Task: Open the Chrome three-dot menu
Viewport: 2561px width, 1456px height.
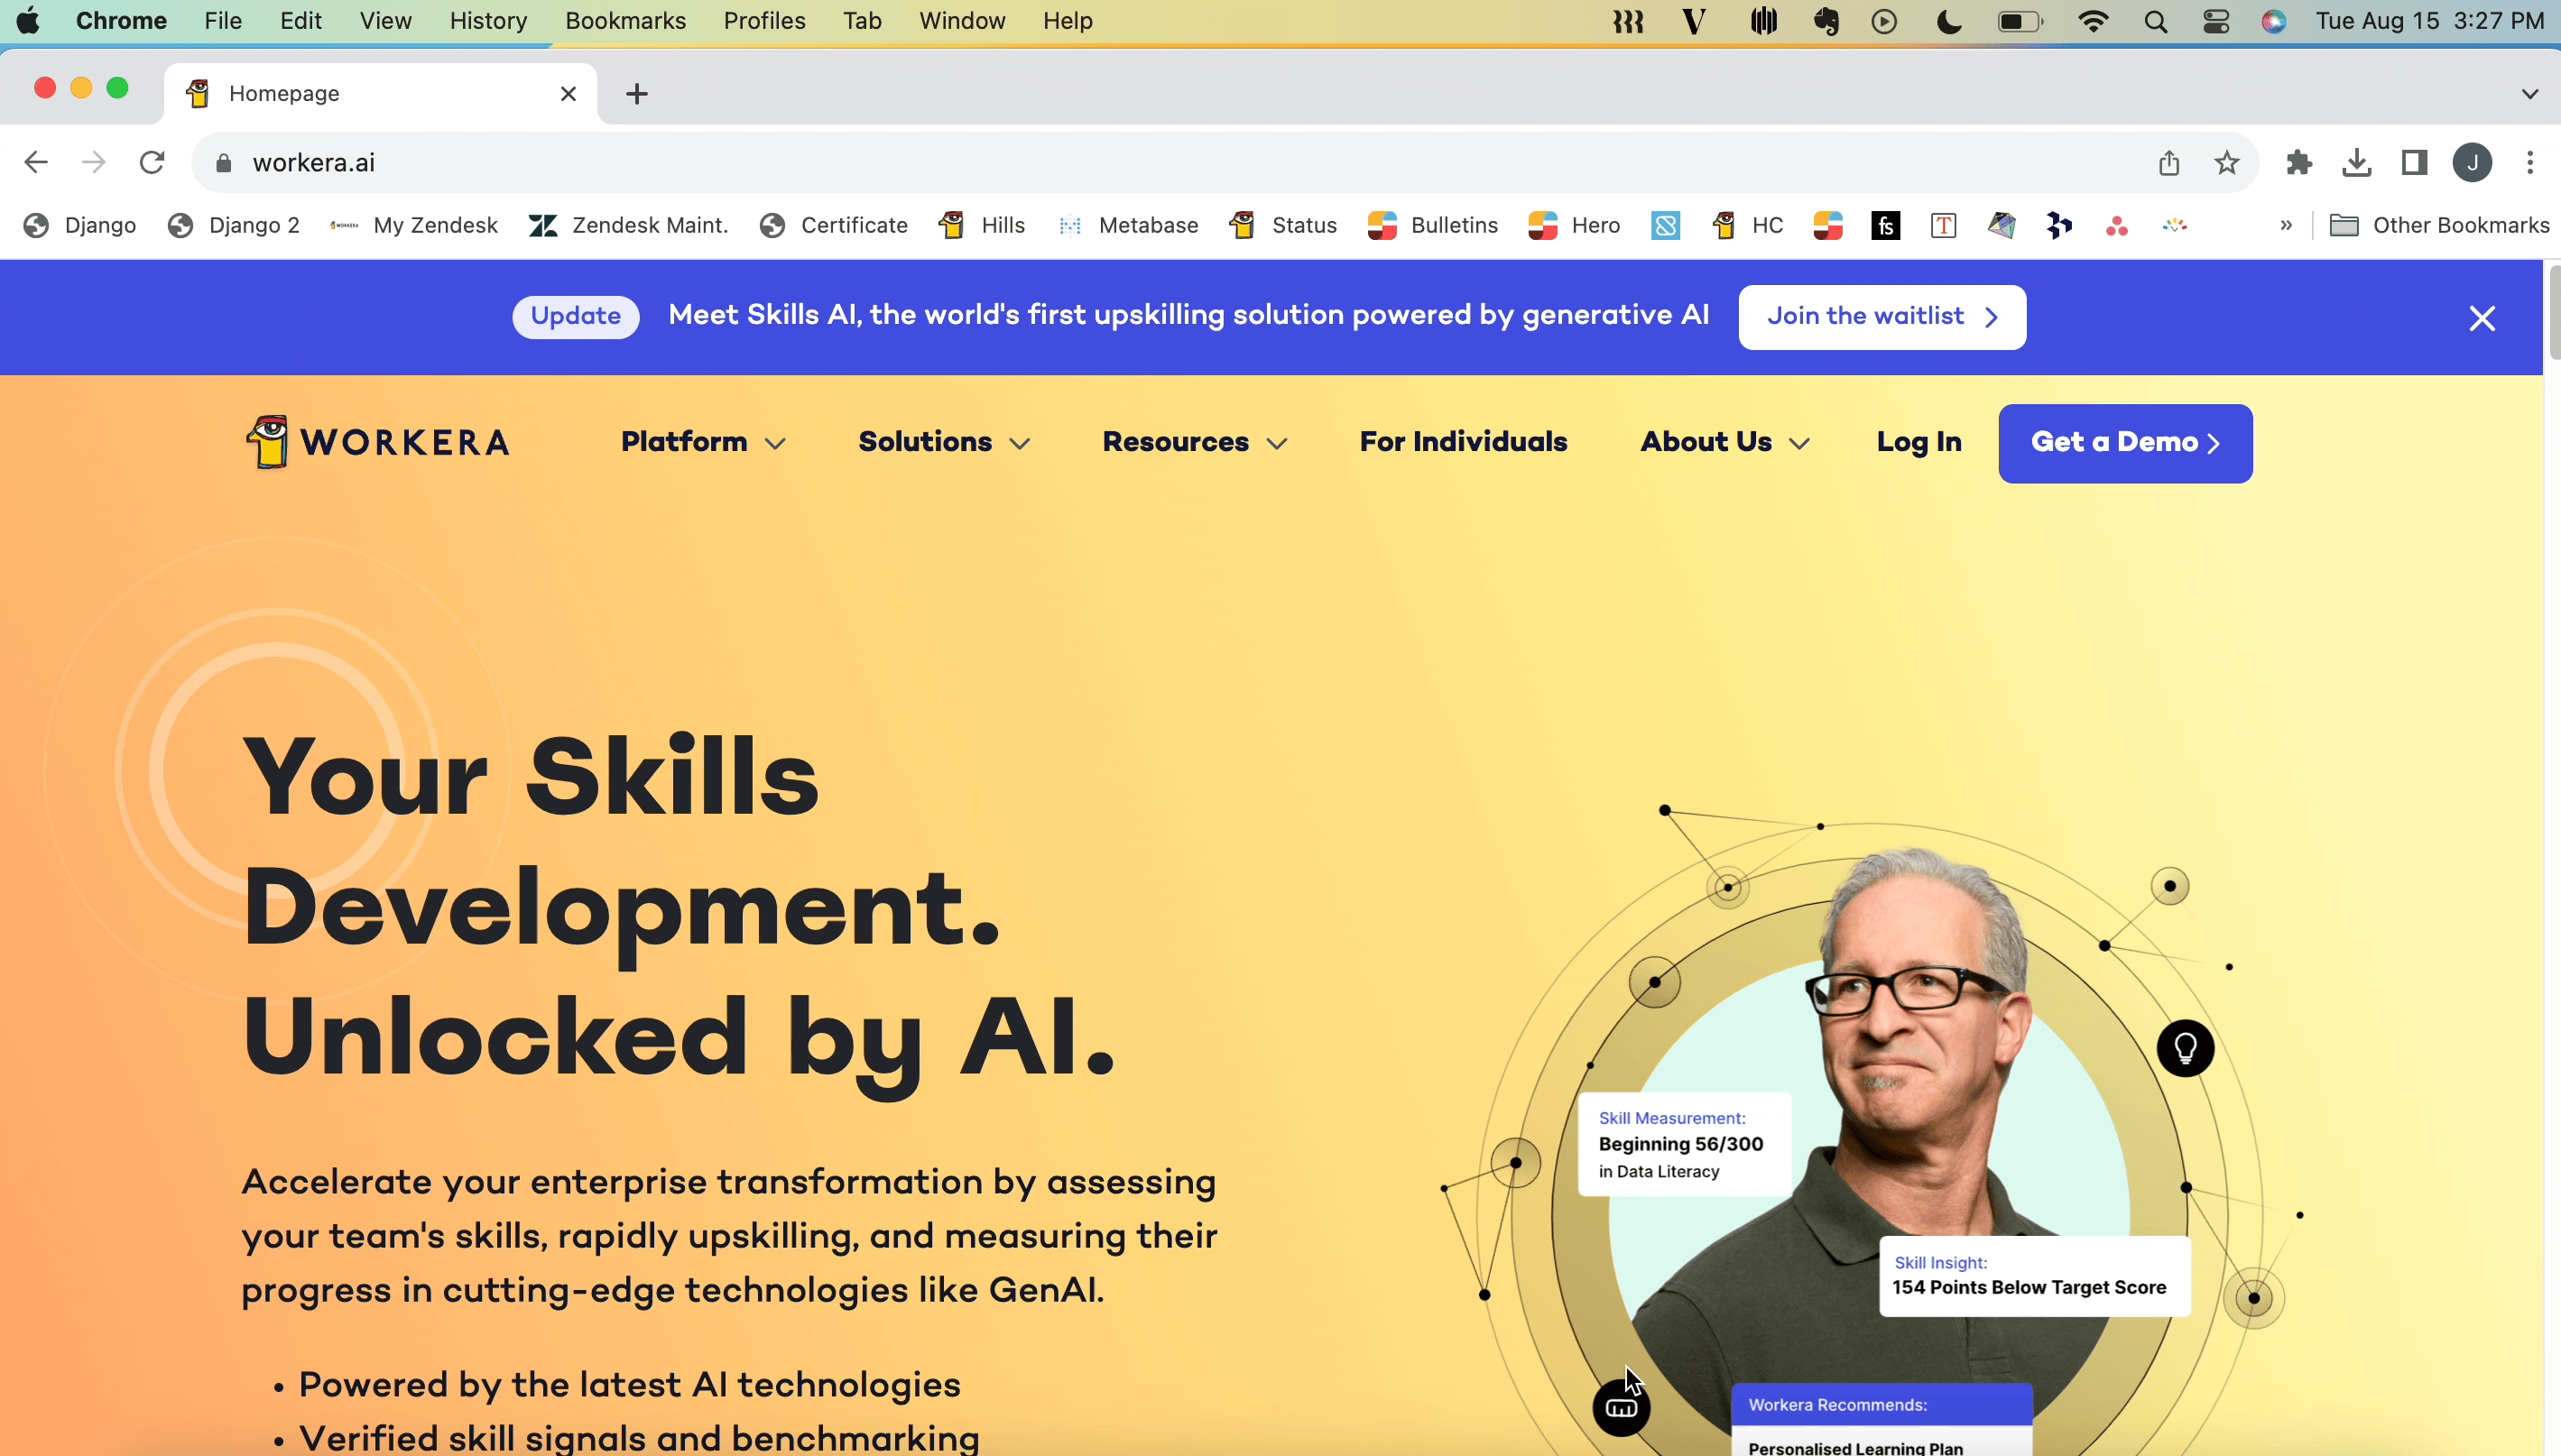Action: (x=2530, y=162)
